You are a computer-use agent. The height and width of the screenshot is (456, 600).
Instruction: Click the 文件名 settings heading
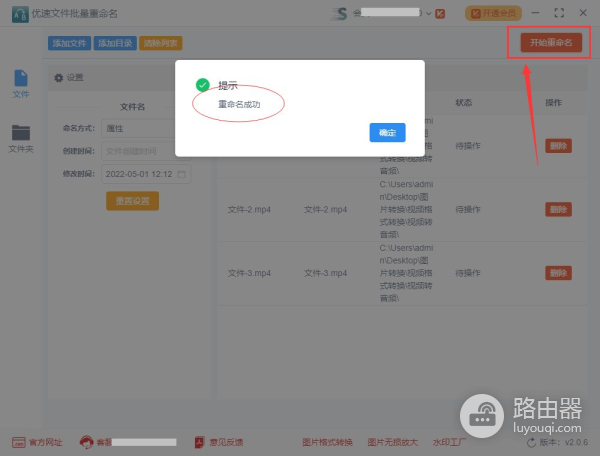tap(132, 107)
